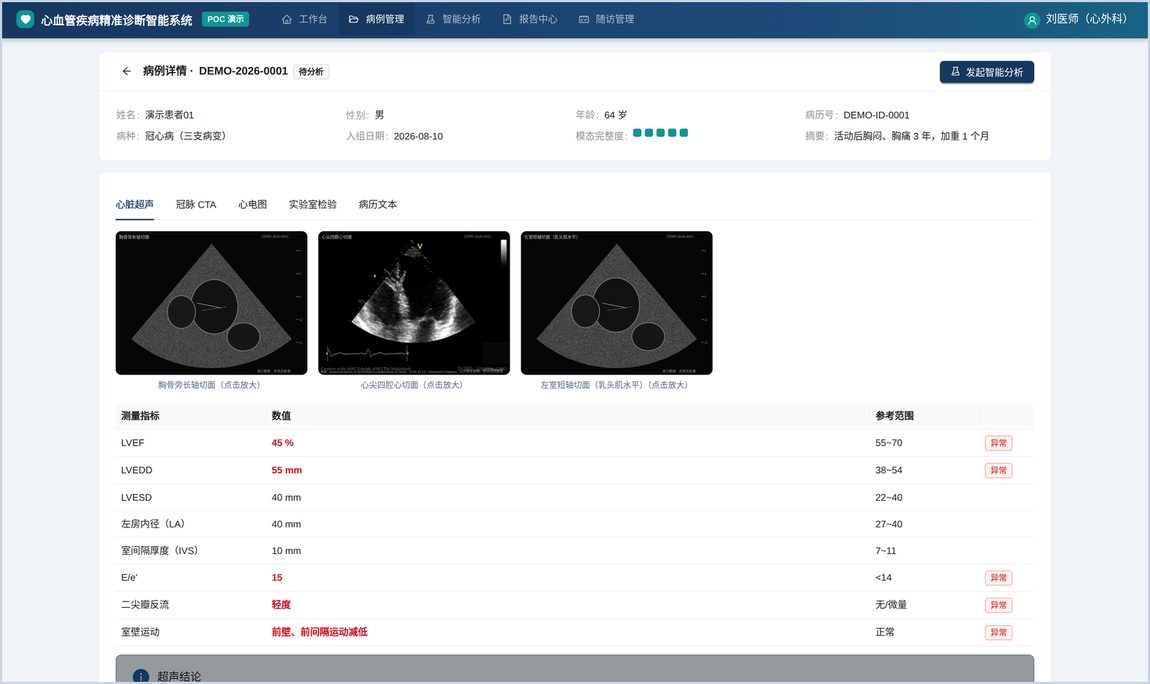Viewport: 1150px width, 684px height.
Task: Click the heart logo icon
Action: click(x=26, y=20)
